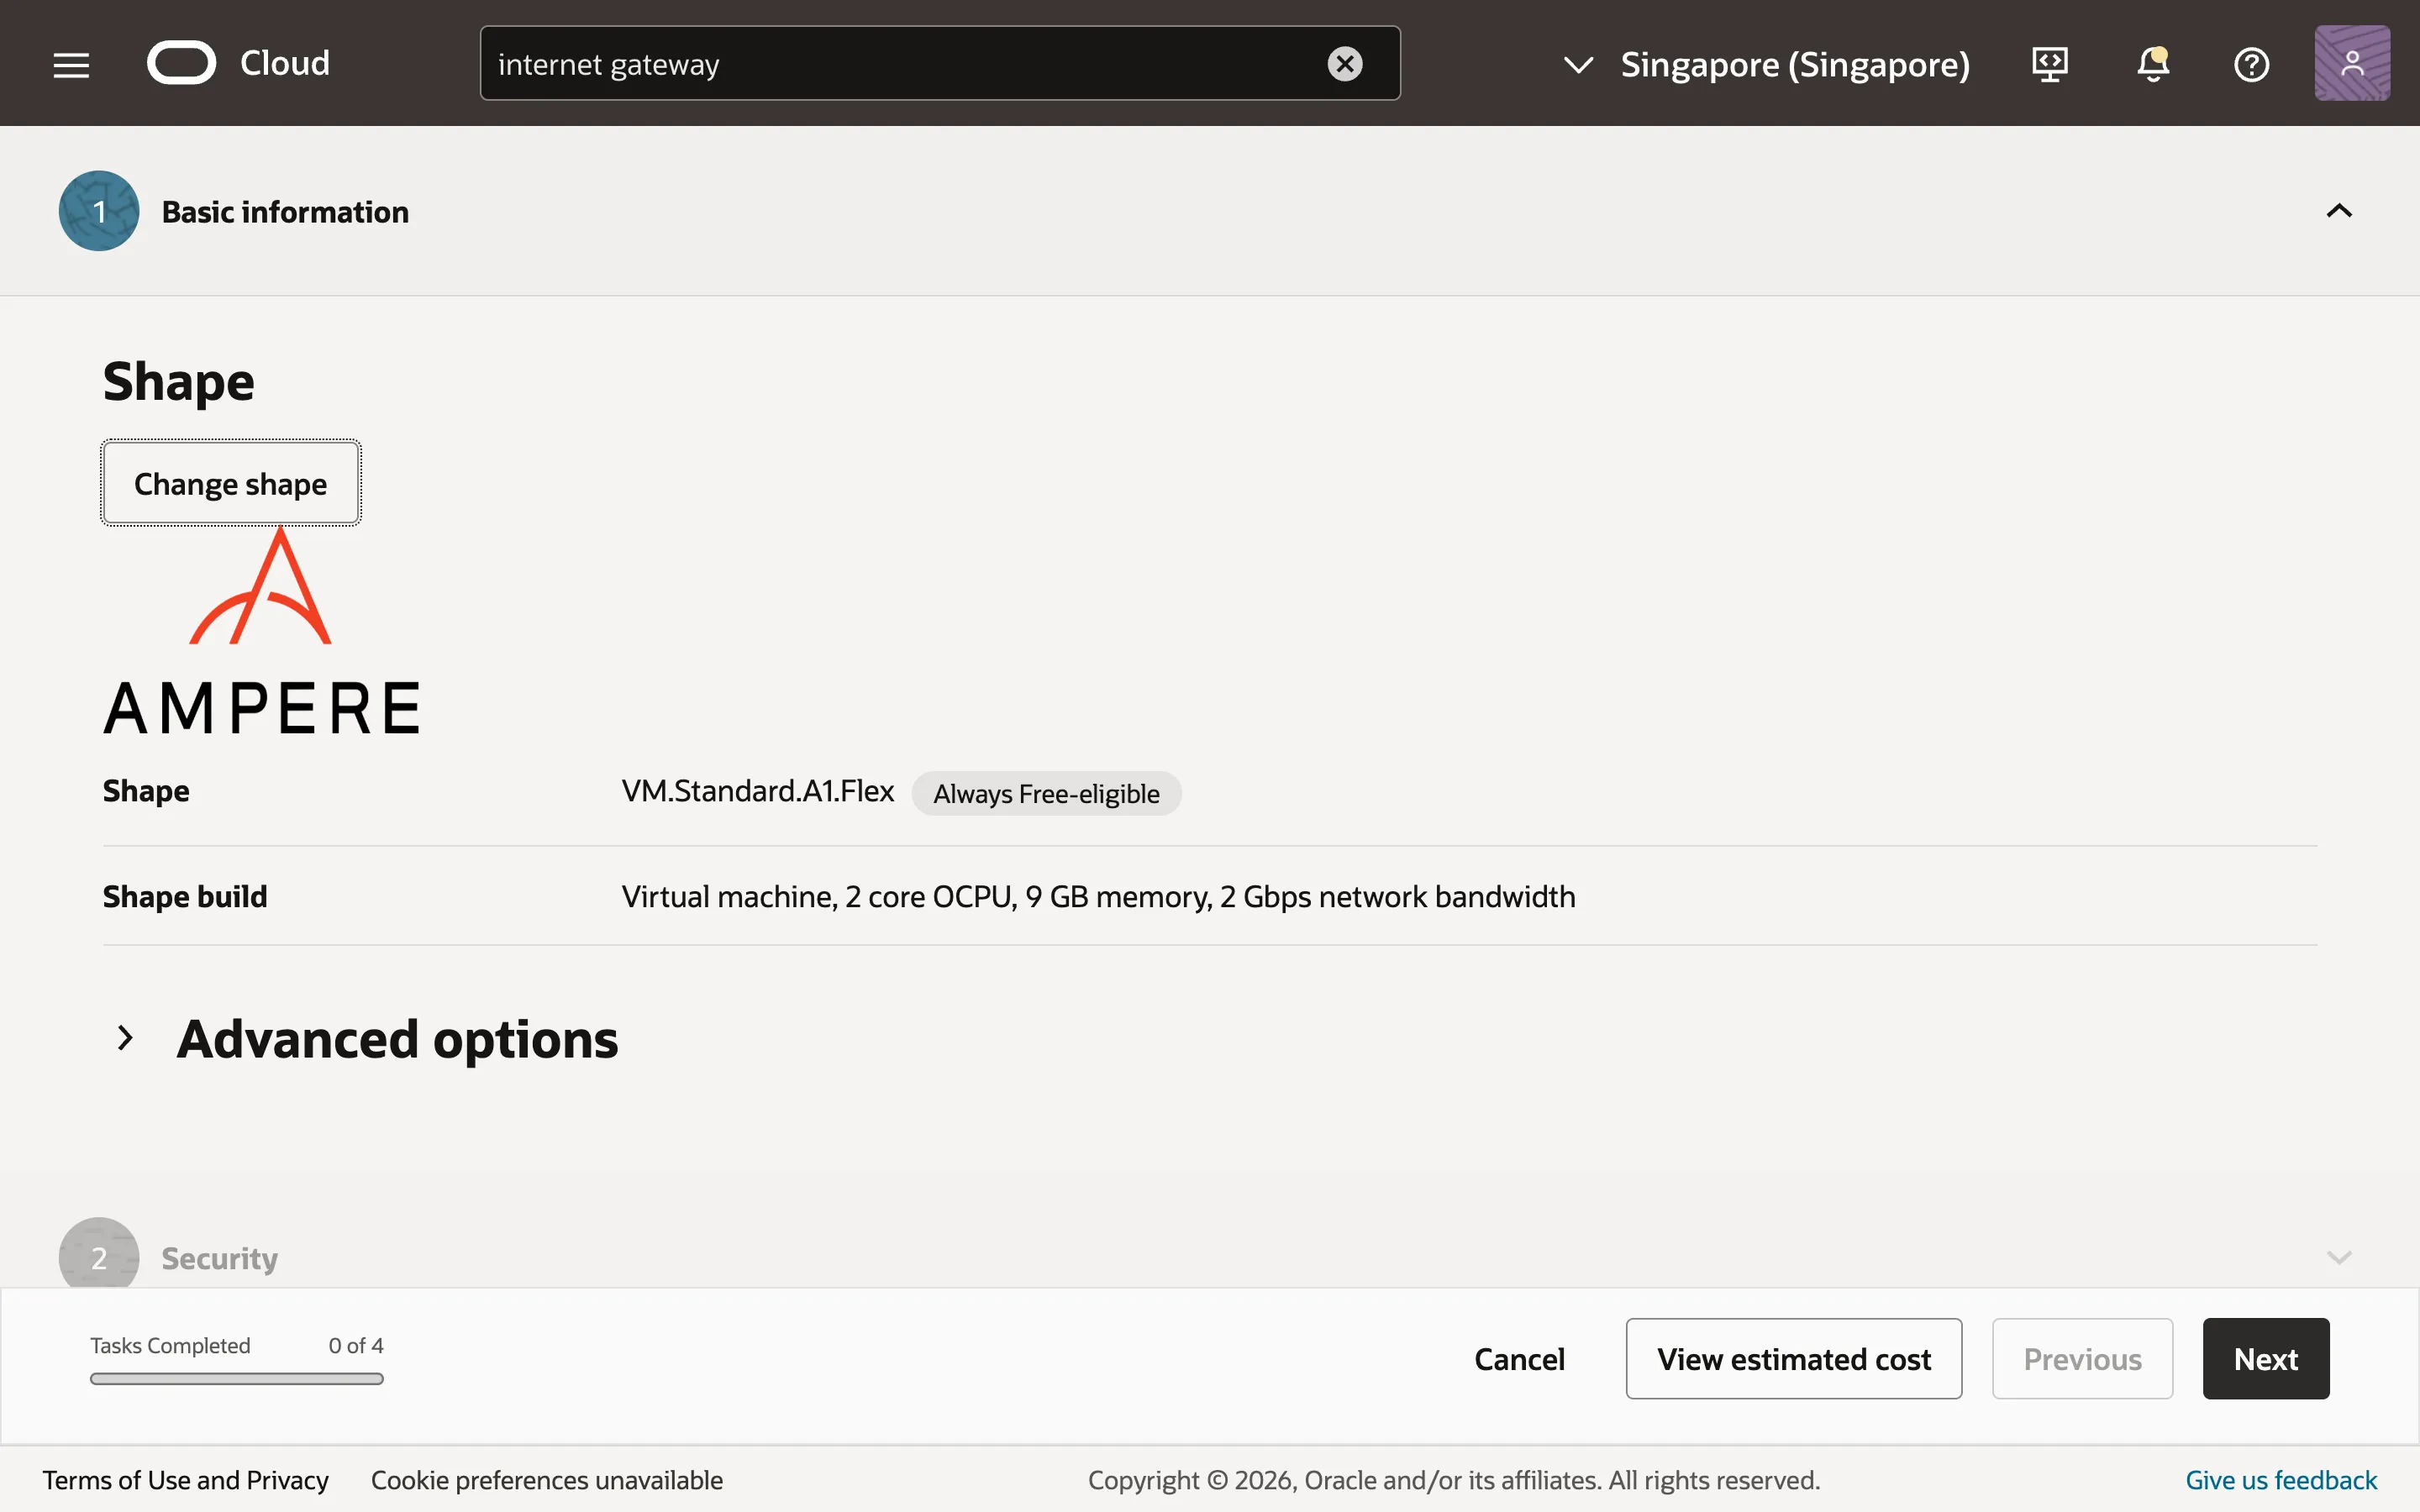Click the Change shape button

(x=230, y=483)
